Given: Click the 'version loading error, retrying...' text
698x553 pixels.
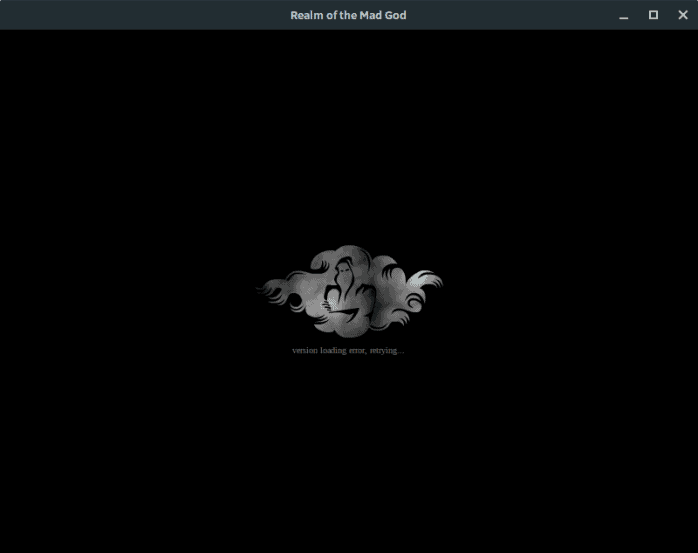Looking at the screenshot, I should (x=348, y=350).
